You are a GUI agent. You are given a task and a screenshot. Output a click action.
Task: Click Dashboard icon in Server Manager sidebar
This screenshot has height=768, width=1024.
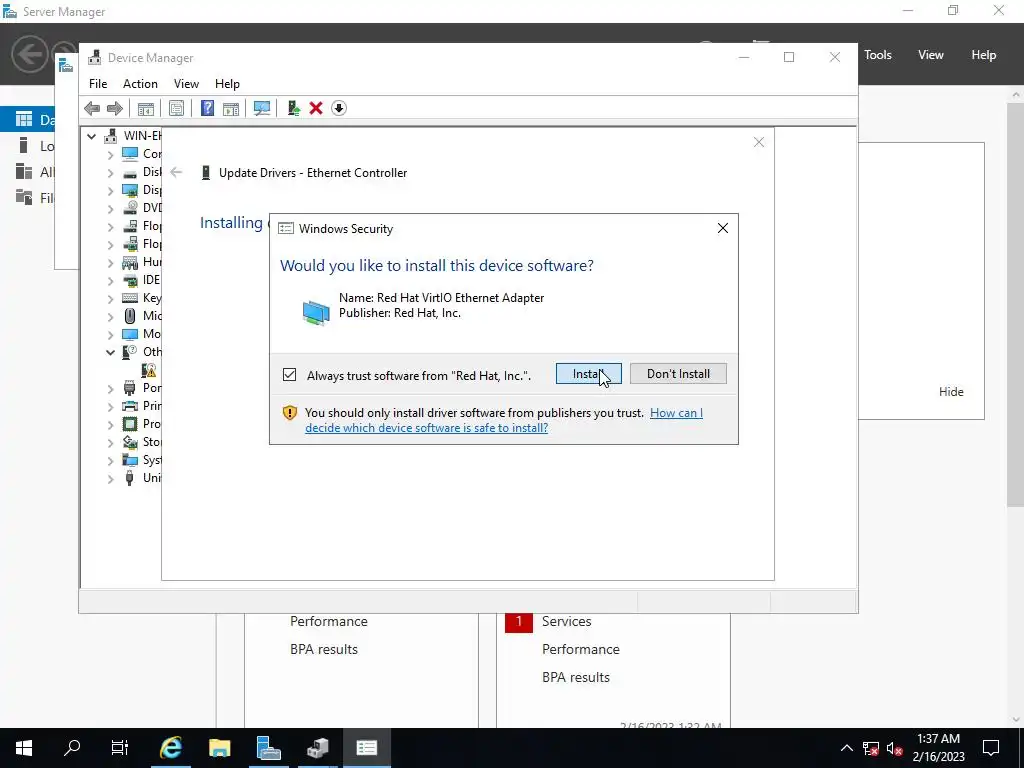coord(24,119)
